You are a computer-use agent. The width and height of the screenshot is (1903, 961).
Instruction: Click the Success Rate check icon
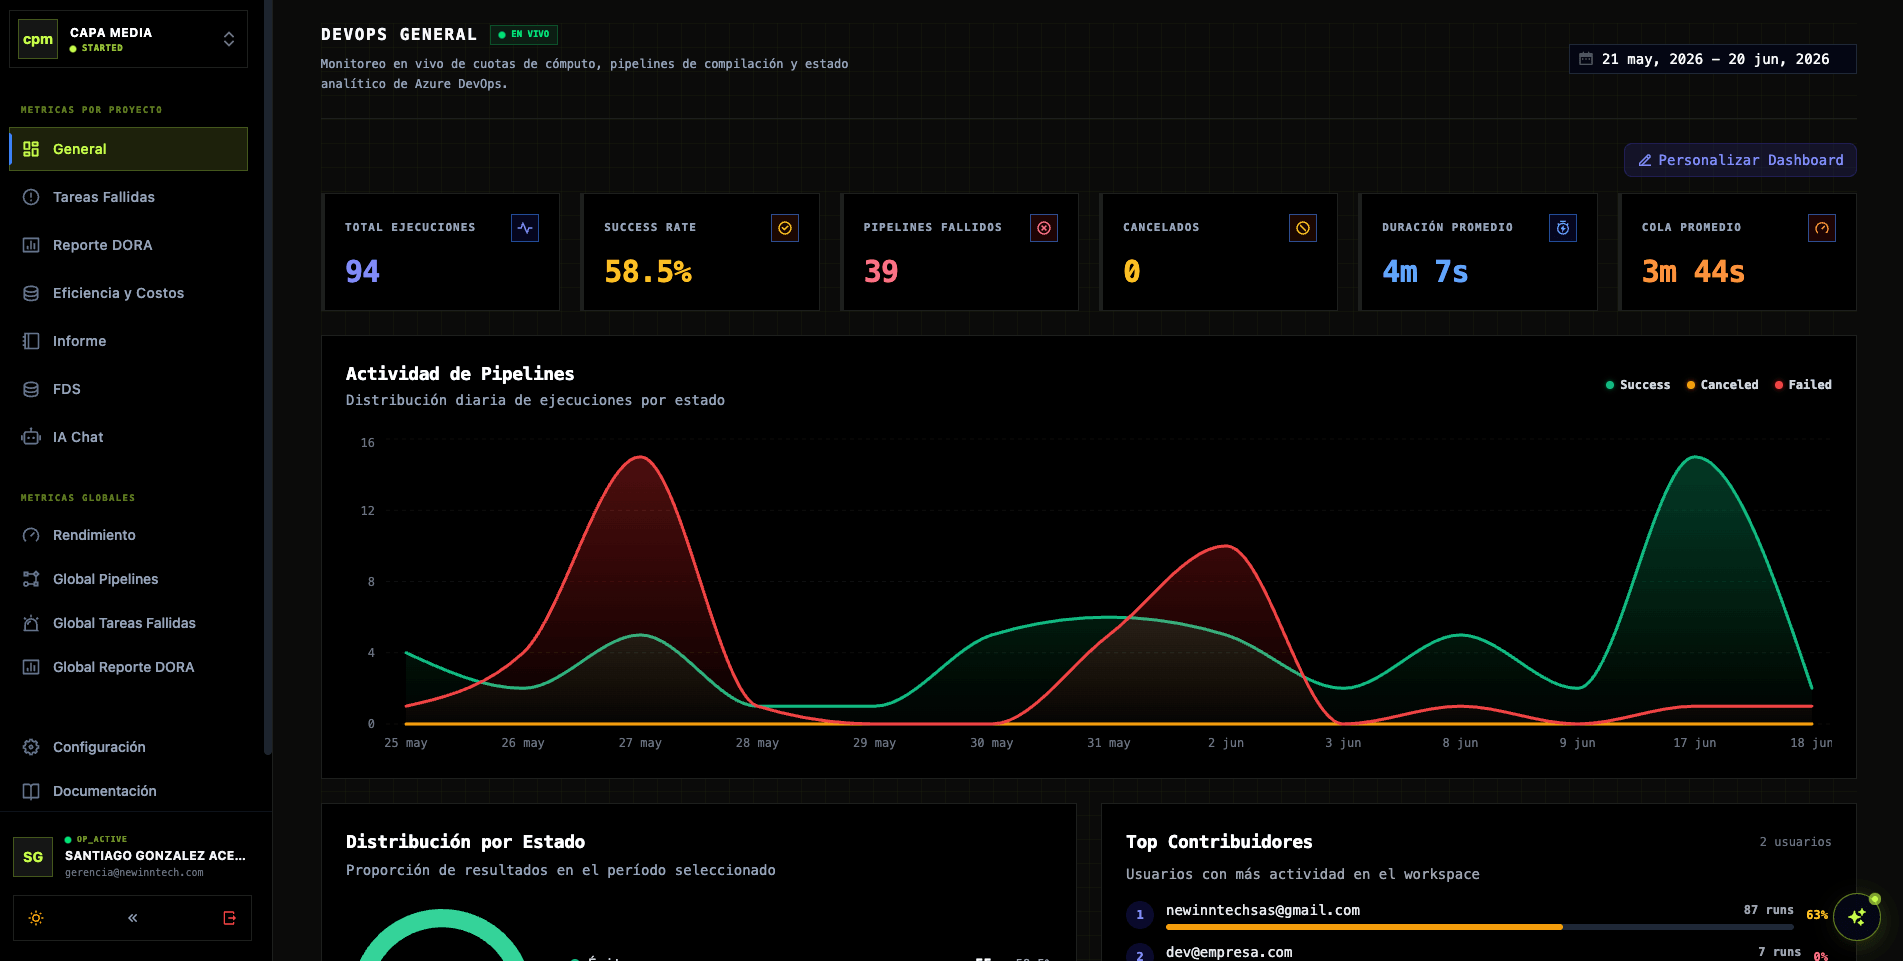(x=785, y=228)
